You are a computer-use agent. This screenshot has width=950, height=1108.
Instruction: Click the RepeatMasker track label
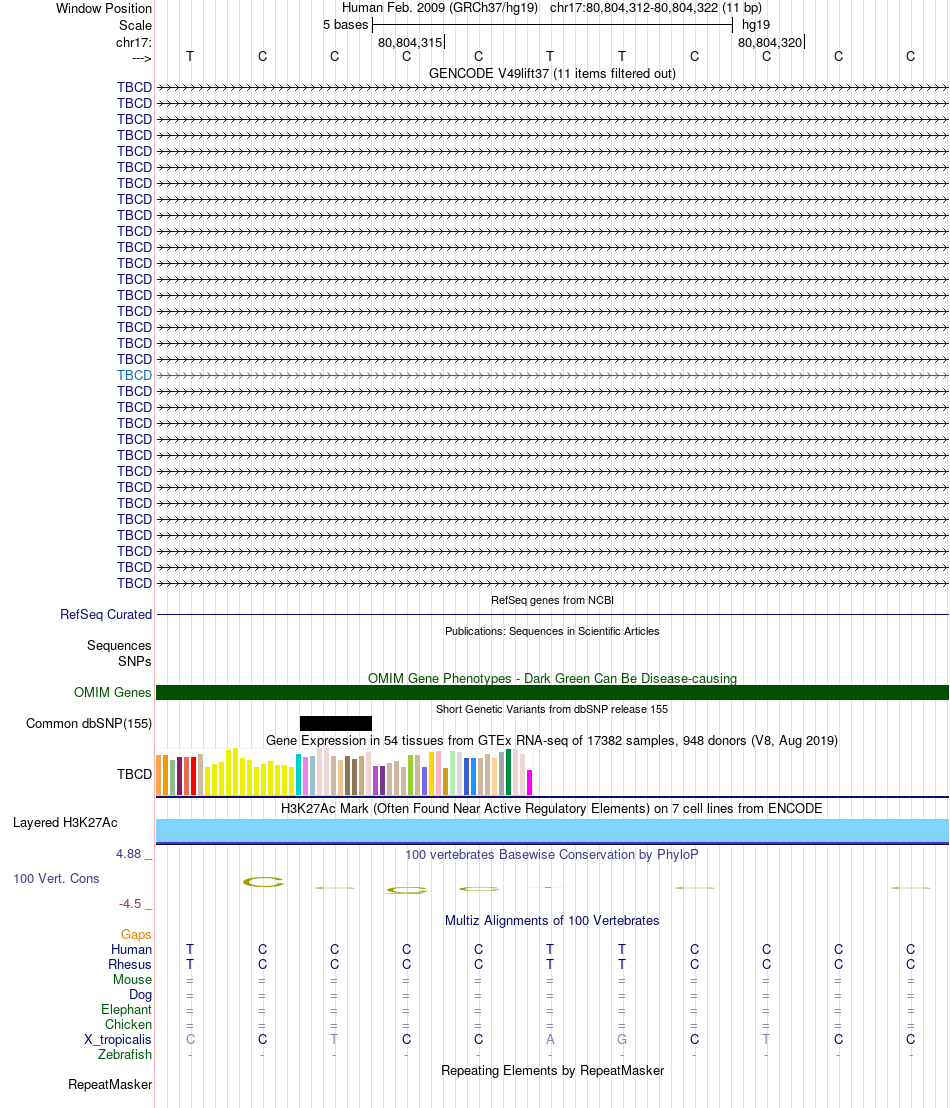(110, 1085)
